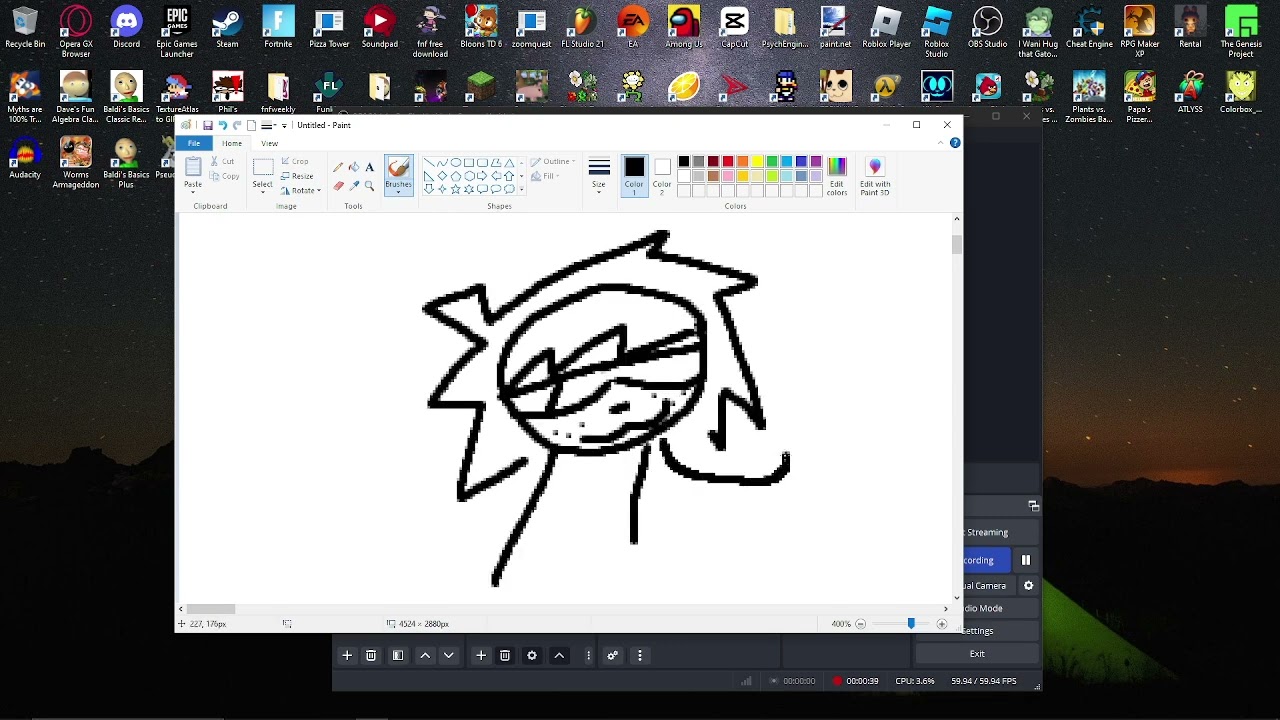The height and width of the screenshot is (720, 1280).
Task: Activate Color 1 foreground selector
Action: (x=634, y=176)
